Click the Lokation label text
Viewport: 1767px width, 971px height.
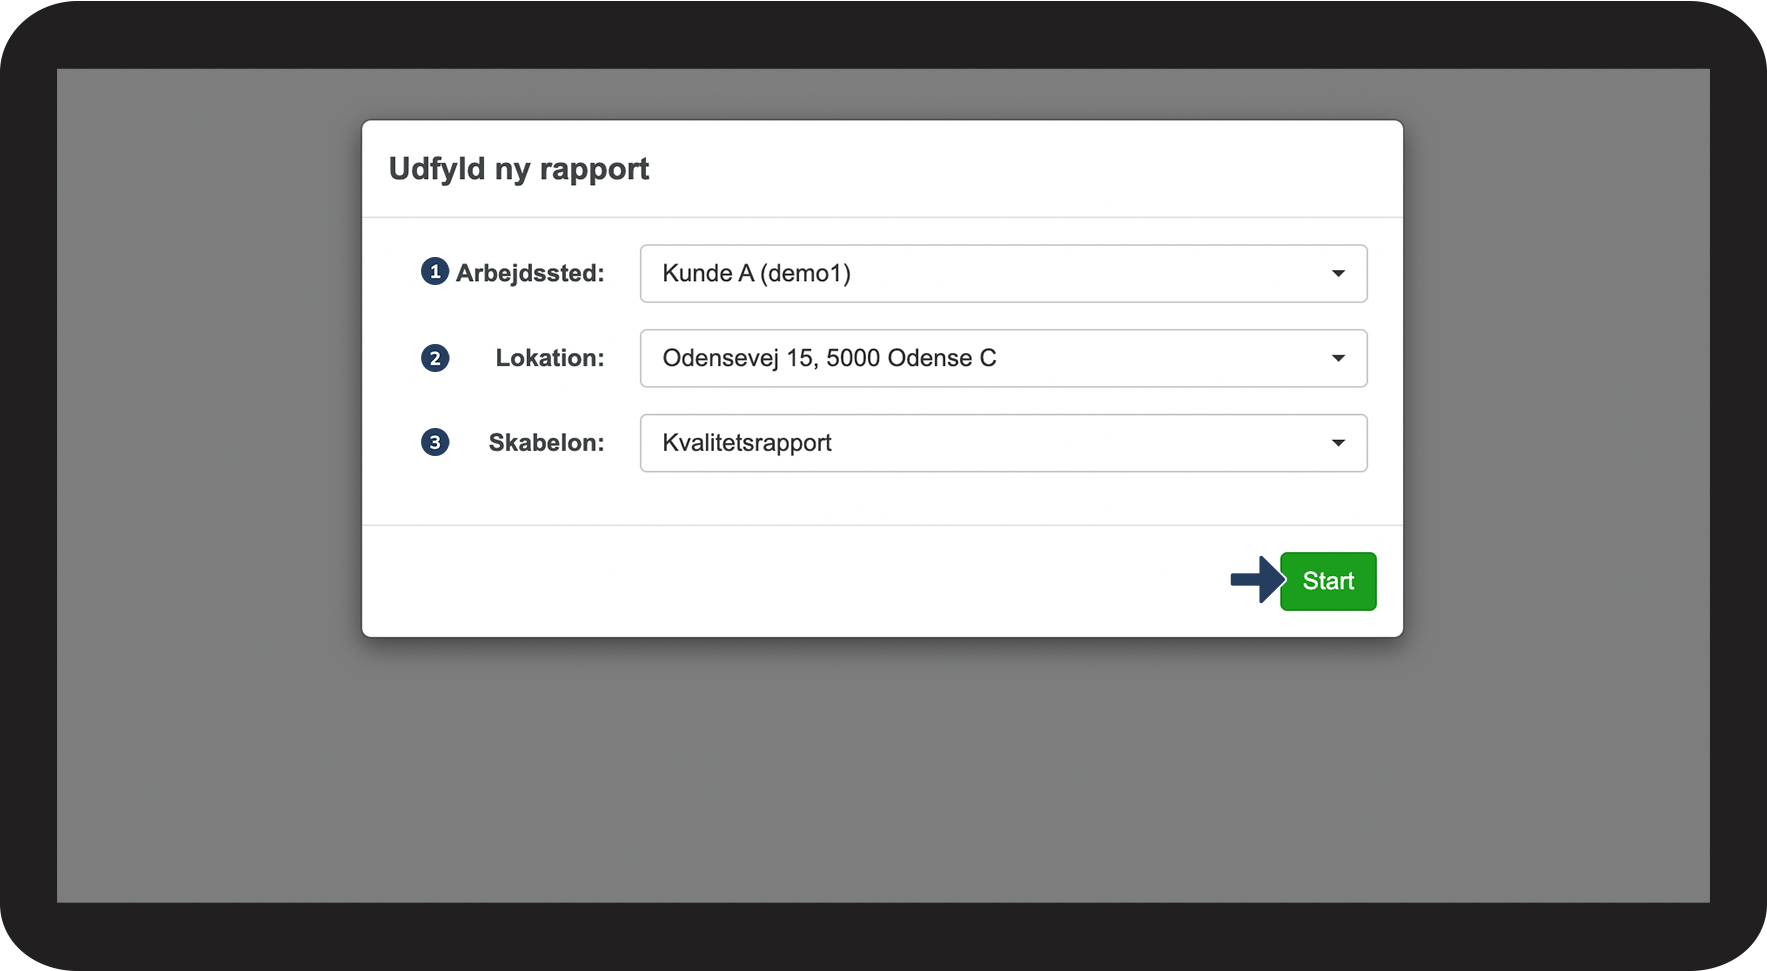(549, 358)
